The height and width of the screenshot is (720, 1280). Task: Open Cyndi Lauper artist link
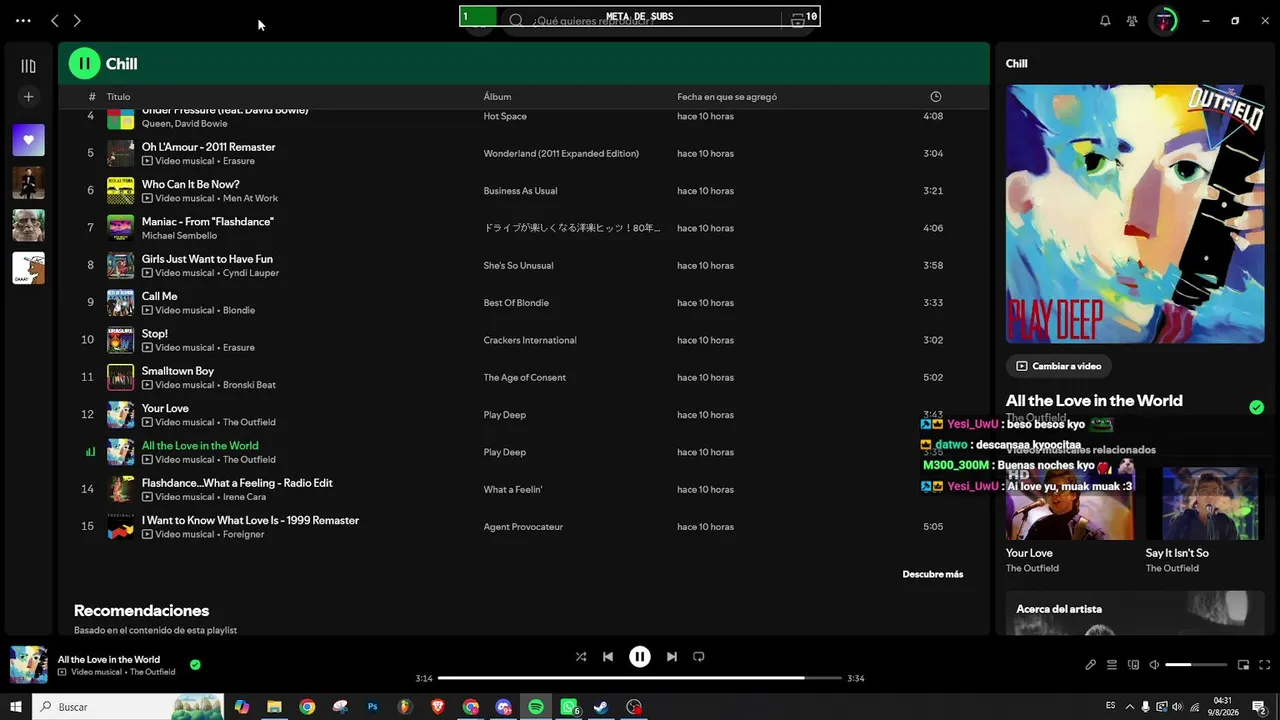coord(251,273)
